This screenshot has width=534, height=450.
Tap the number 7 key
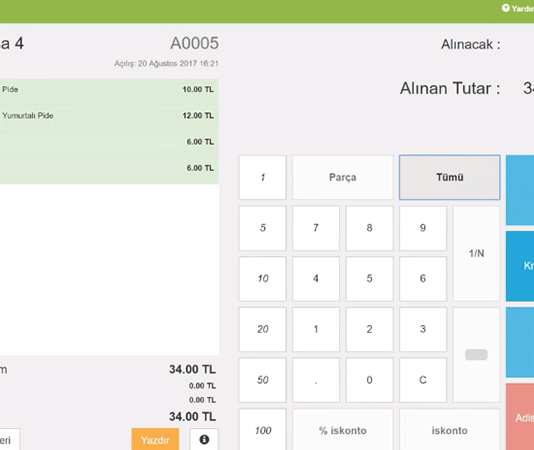[x=316, y=228]
